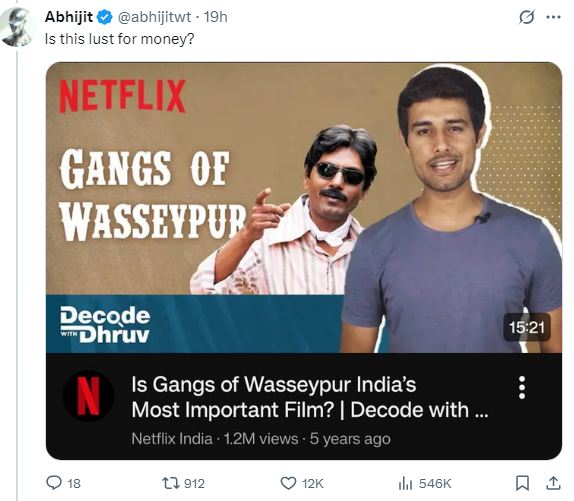Click the Abhijit display name

pyautogui.click(x=68, y=17)
